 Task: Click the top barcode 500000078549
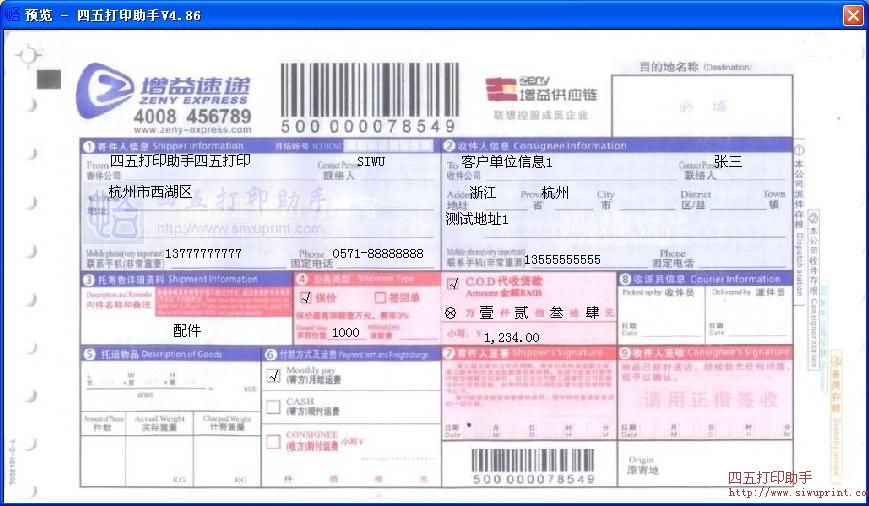(370, 97)
